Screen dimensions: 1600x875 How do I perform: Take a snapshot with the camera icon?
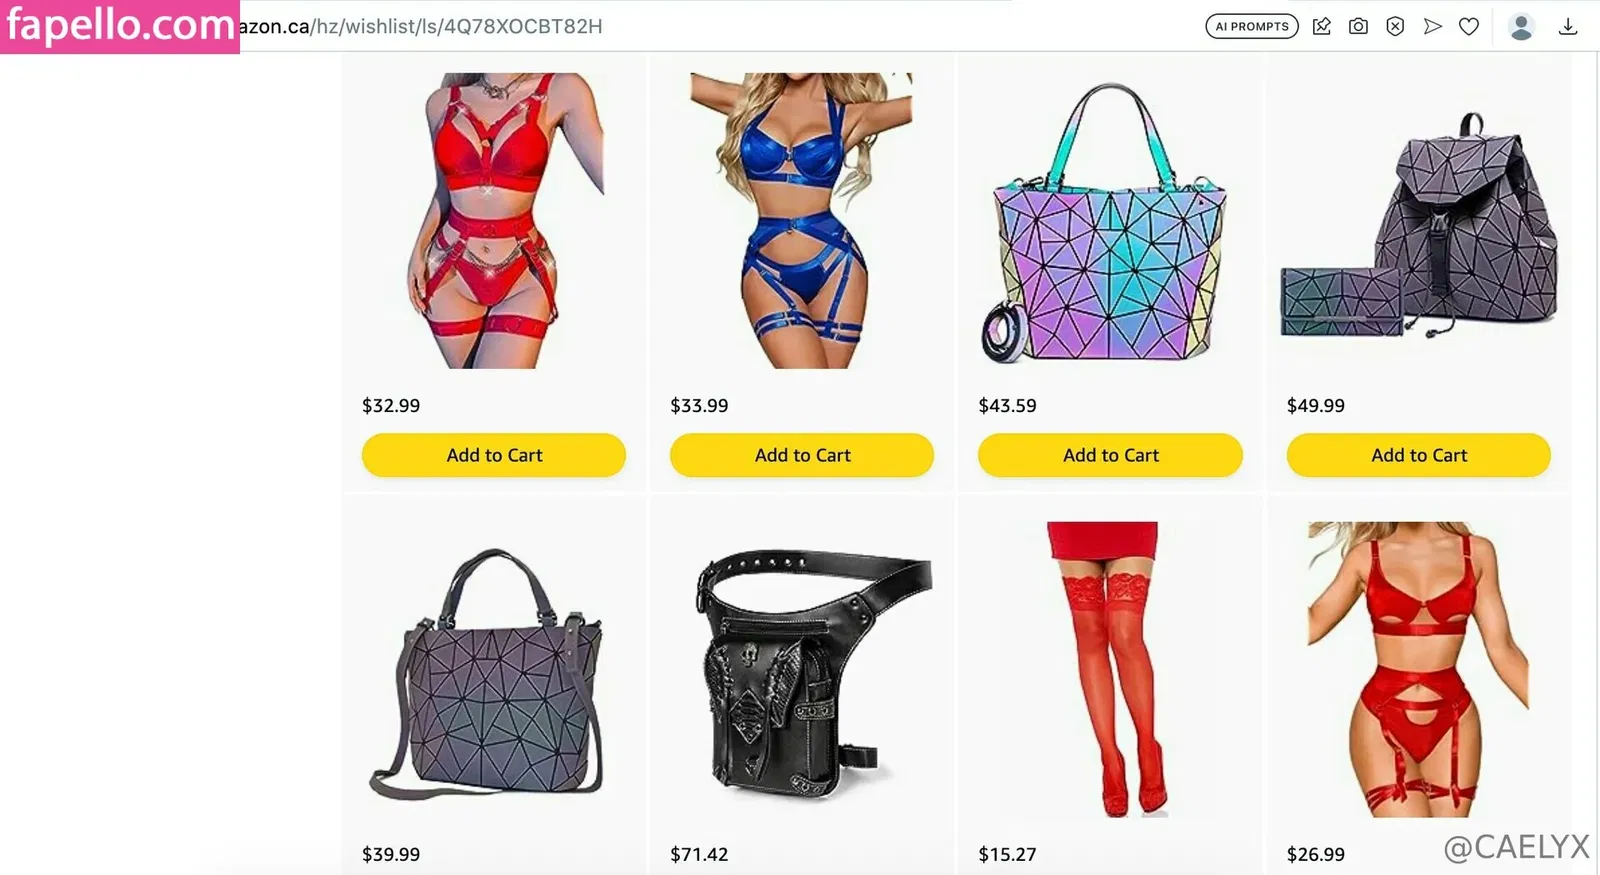point(1358,27)
